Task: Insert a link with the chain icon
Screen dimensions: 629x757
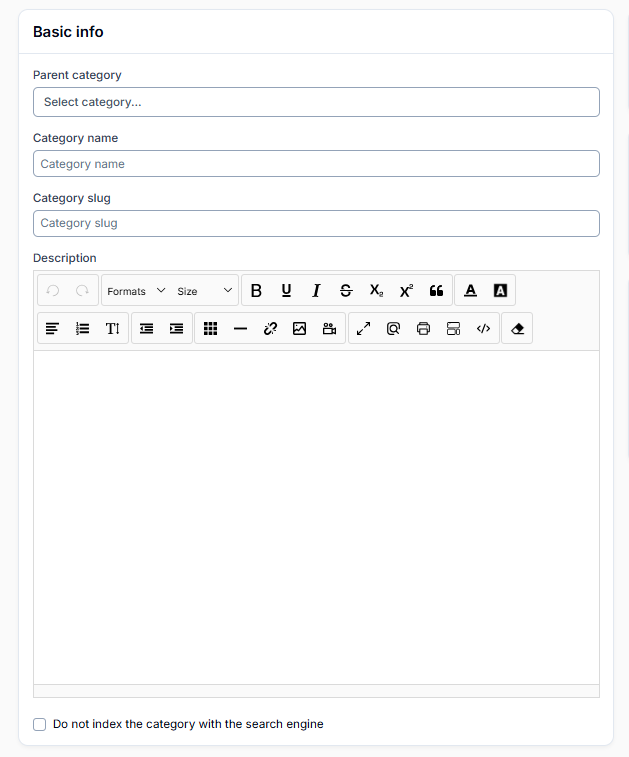Action: pyautogui.click(x=270, y=328)
